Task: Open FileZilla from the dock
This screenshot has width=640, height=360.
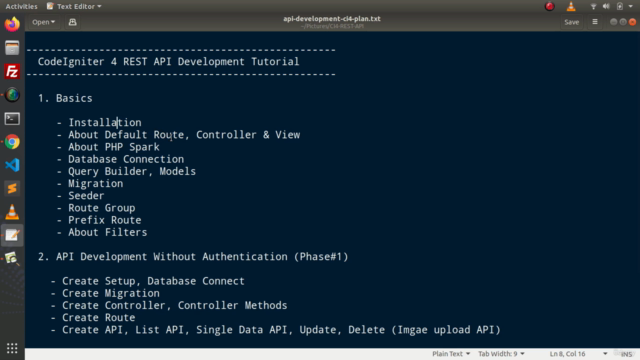Action: (12, 71)
